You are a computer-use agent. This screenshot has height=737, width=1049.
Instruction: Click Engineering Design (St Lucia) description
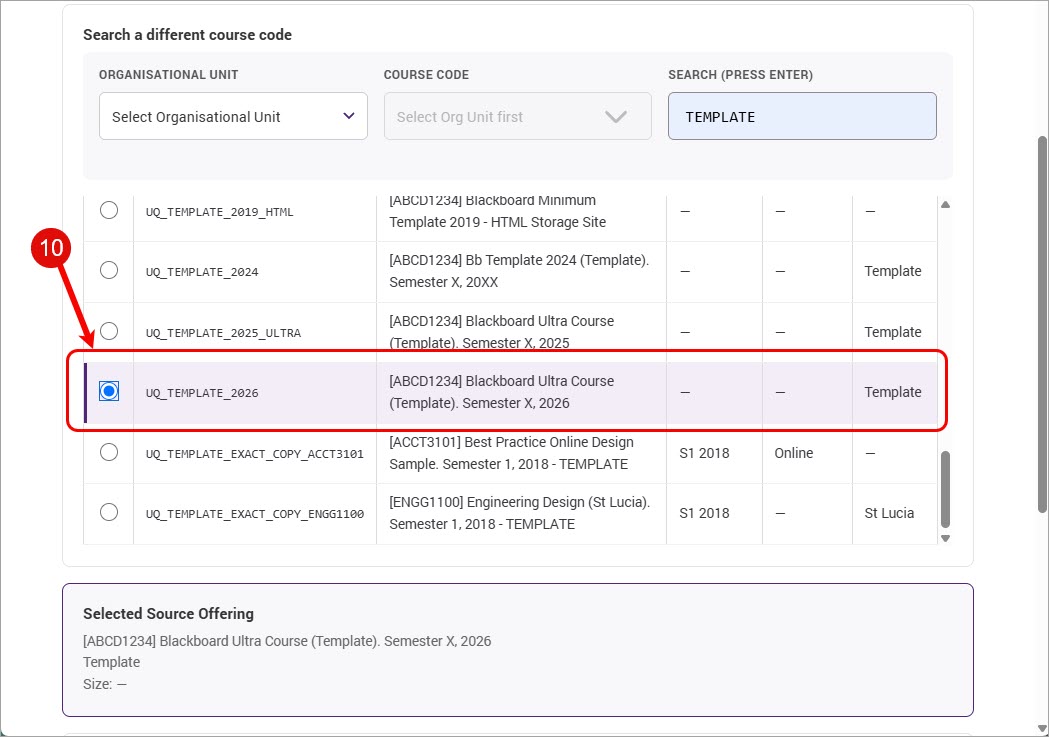[520, 513]
